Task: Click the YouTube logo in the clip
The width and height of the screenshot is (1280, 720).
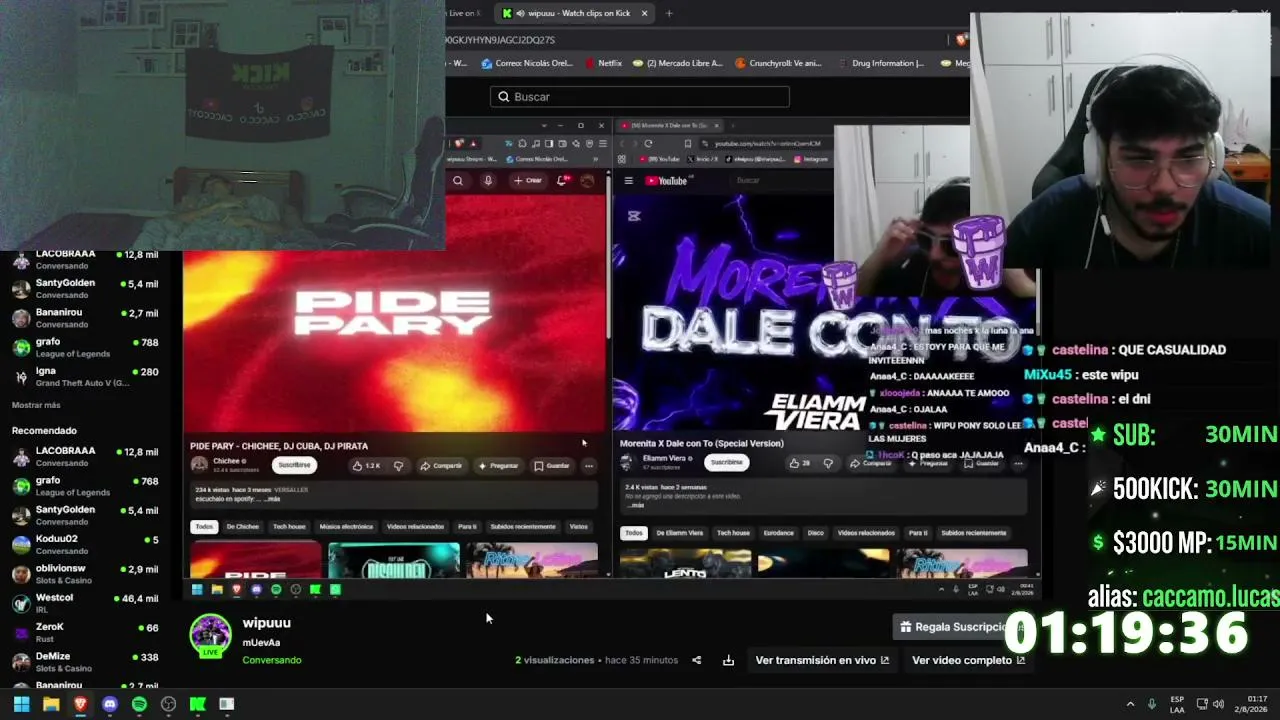Action: tap(666, 181)
